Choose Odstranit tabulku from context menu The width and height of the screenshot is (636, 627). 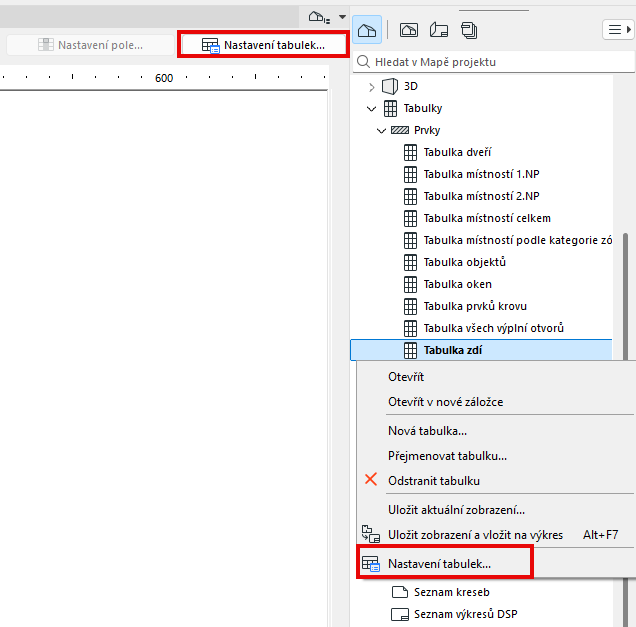434,481
